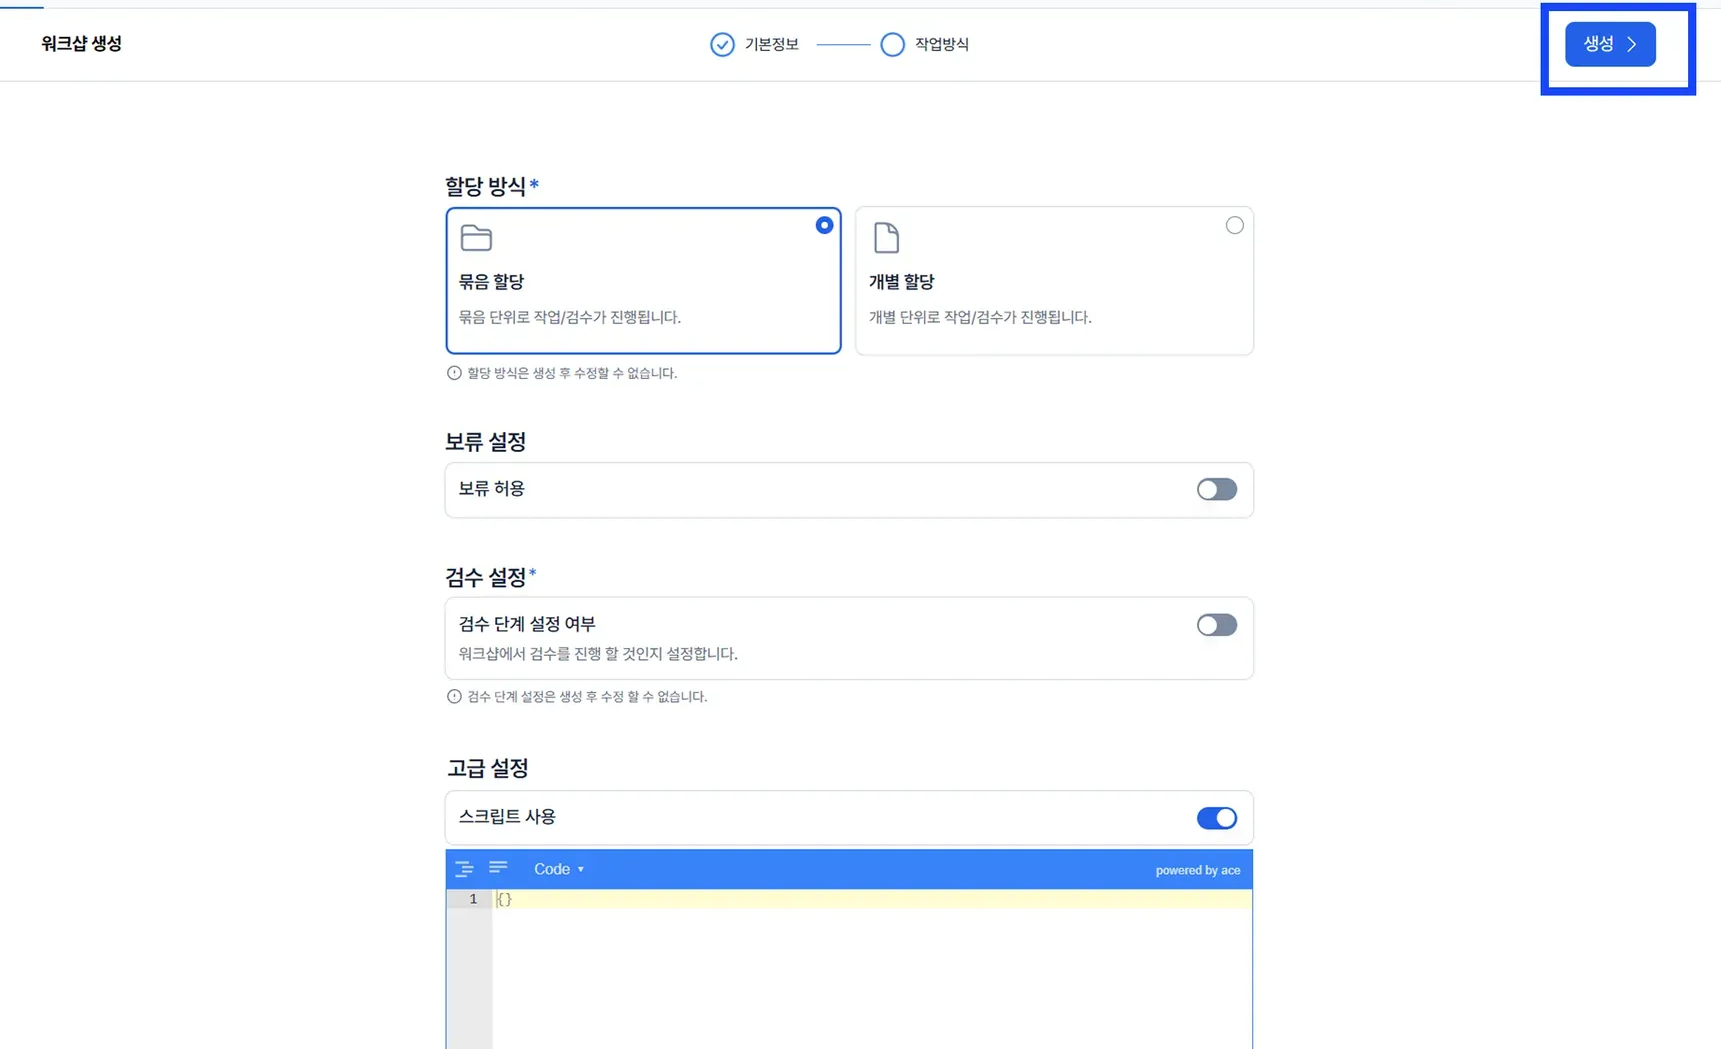Open the Code mode dropdown
Screen dimensions: 1721x1049
pyautogui.click(x=559, y=869)
